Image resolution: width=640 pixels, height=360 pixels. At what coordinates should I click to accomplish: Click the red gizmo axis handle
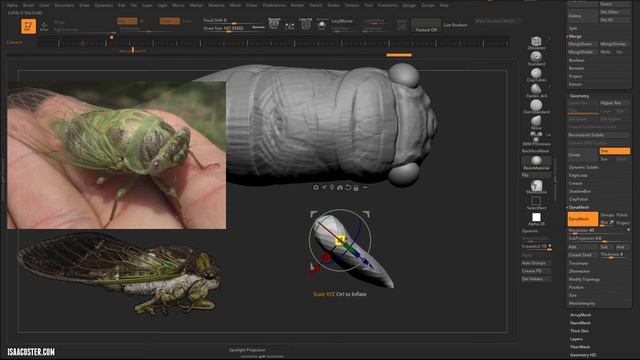point(326,257)
